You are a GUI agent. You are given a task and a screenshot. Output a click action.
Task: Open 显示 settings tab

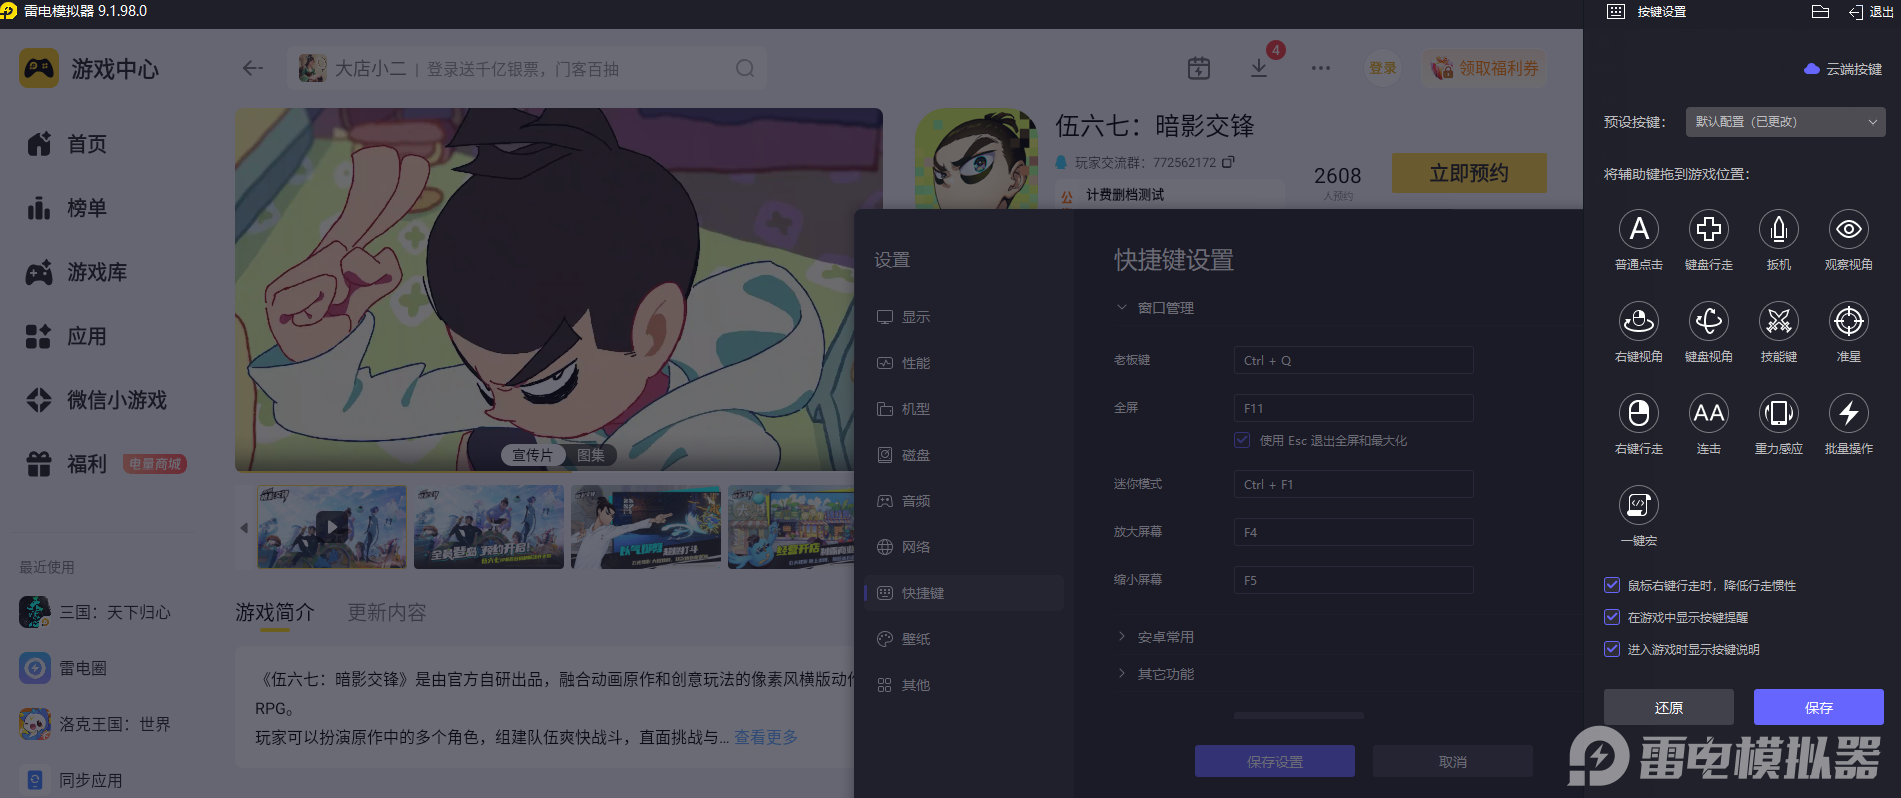[964, 317]
